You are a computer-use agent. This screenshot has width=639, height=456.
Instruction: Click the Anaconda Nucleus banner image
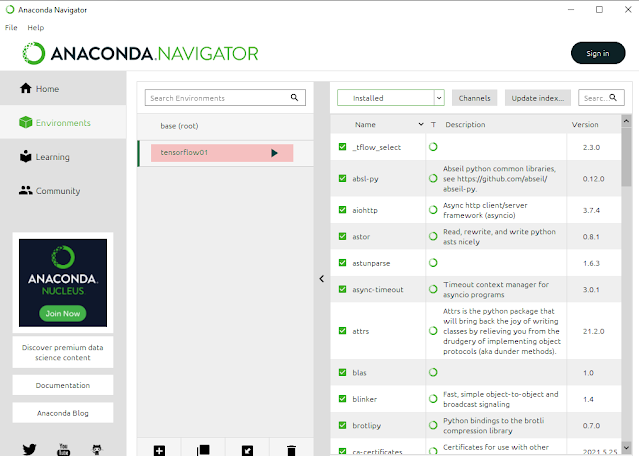63,283
